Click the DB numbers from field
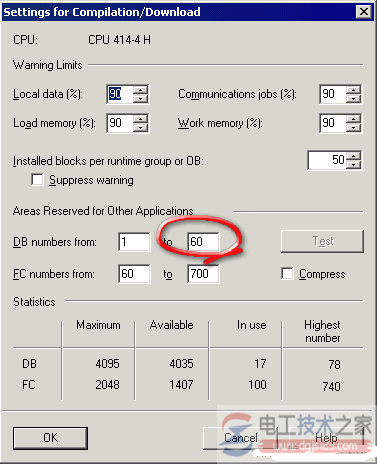The image size is (377, 465). tap(134, 242)
